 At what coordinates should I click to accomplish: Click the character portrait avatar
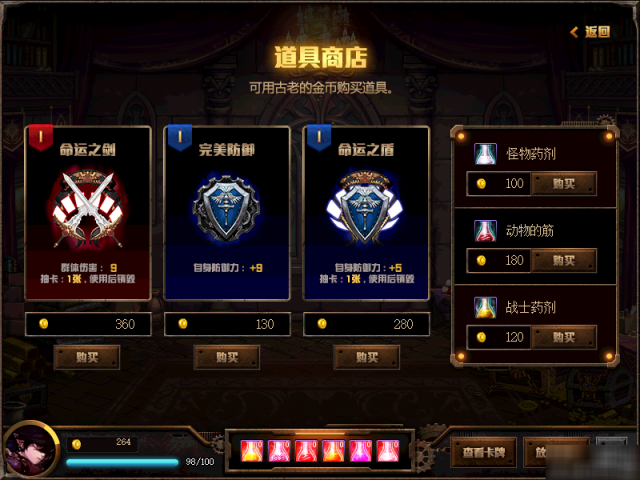[x=31, y=450]
